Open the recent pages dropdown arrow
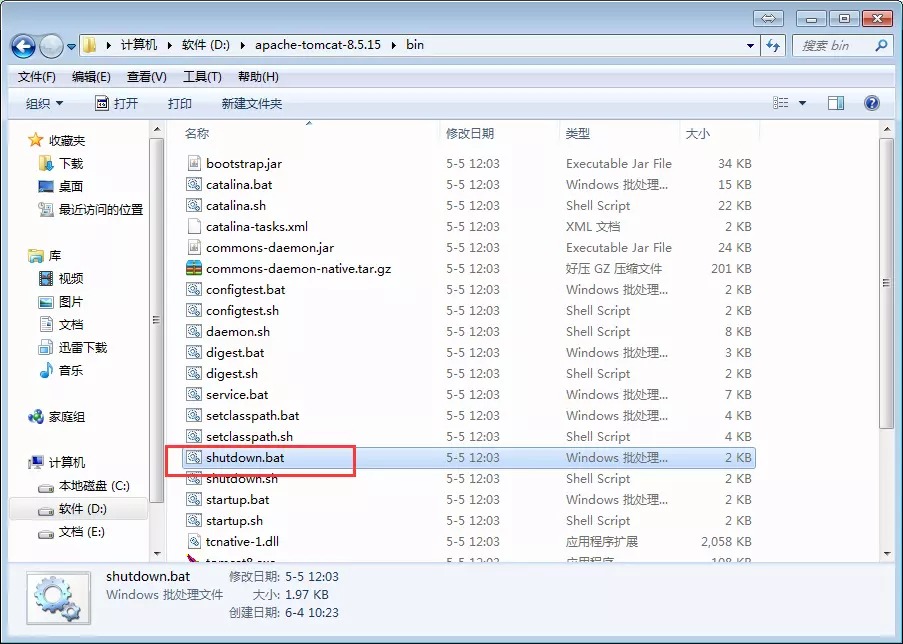This screenshot has width=903, height=644. [x=71, y=47]
